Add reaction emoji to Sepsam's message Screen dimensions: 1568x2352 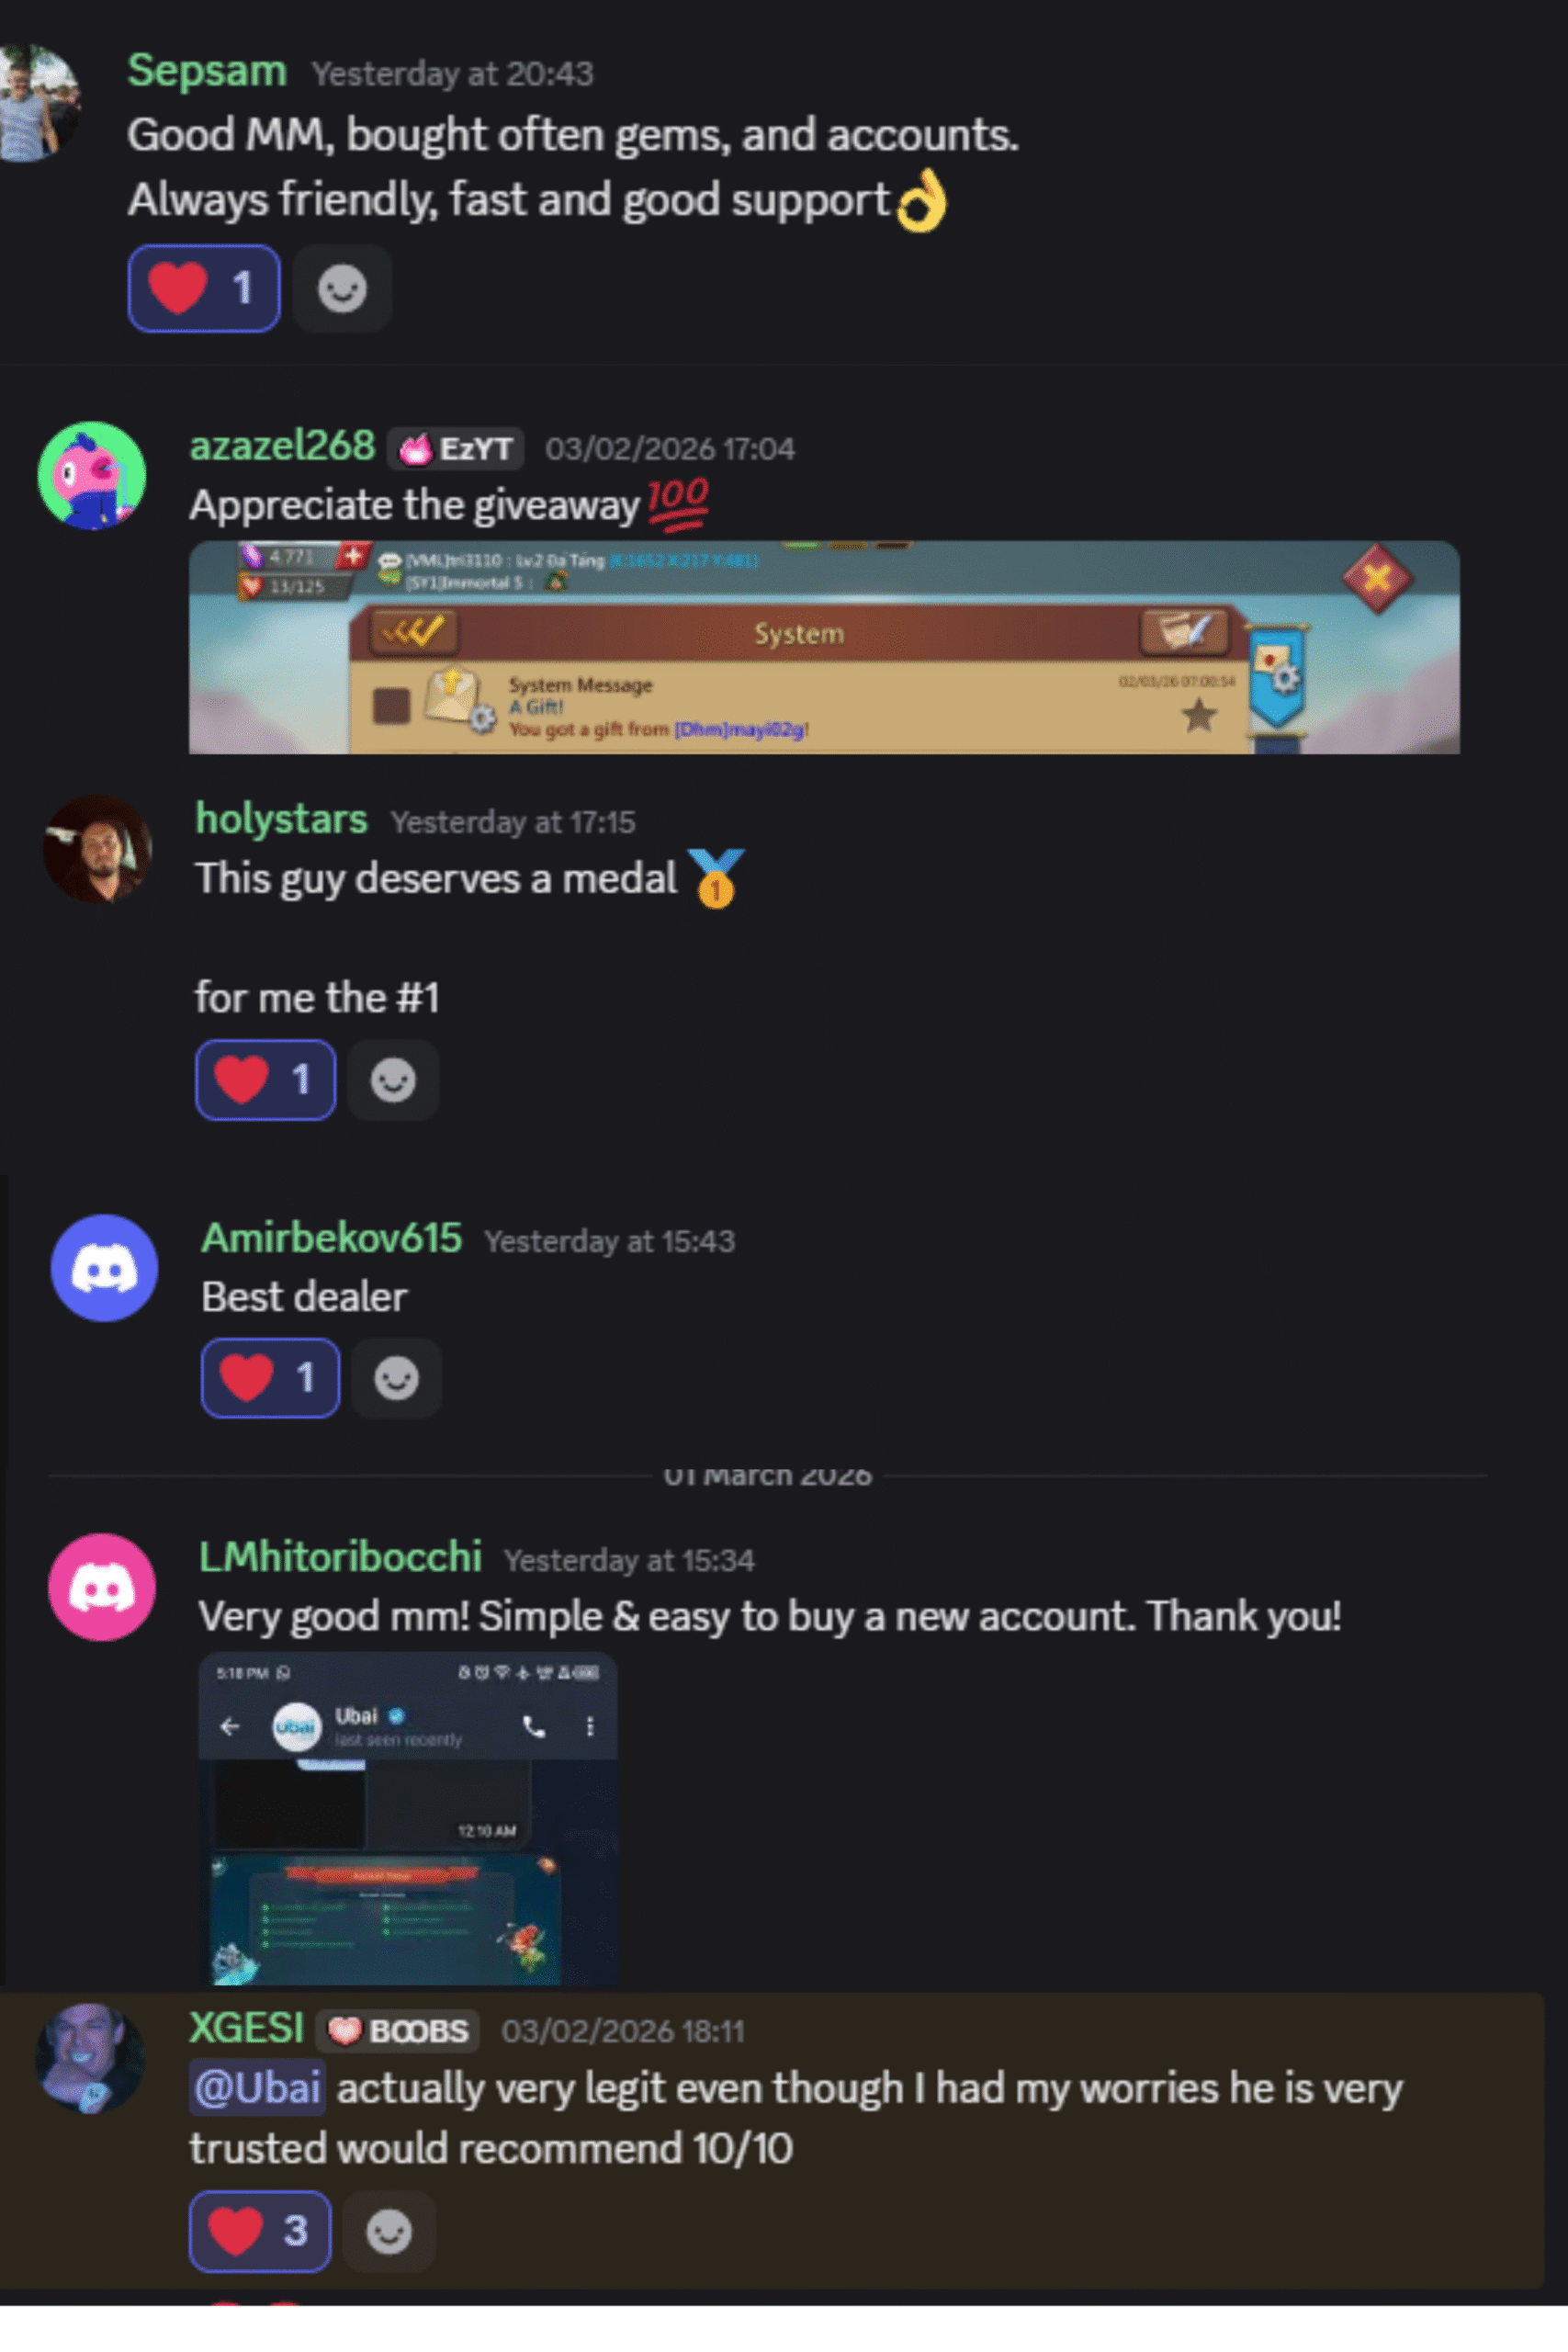point(342,289)
